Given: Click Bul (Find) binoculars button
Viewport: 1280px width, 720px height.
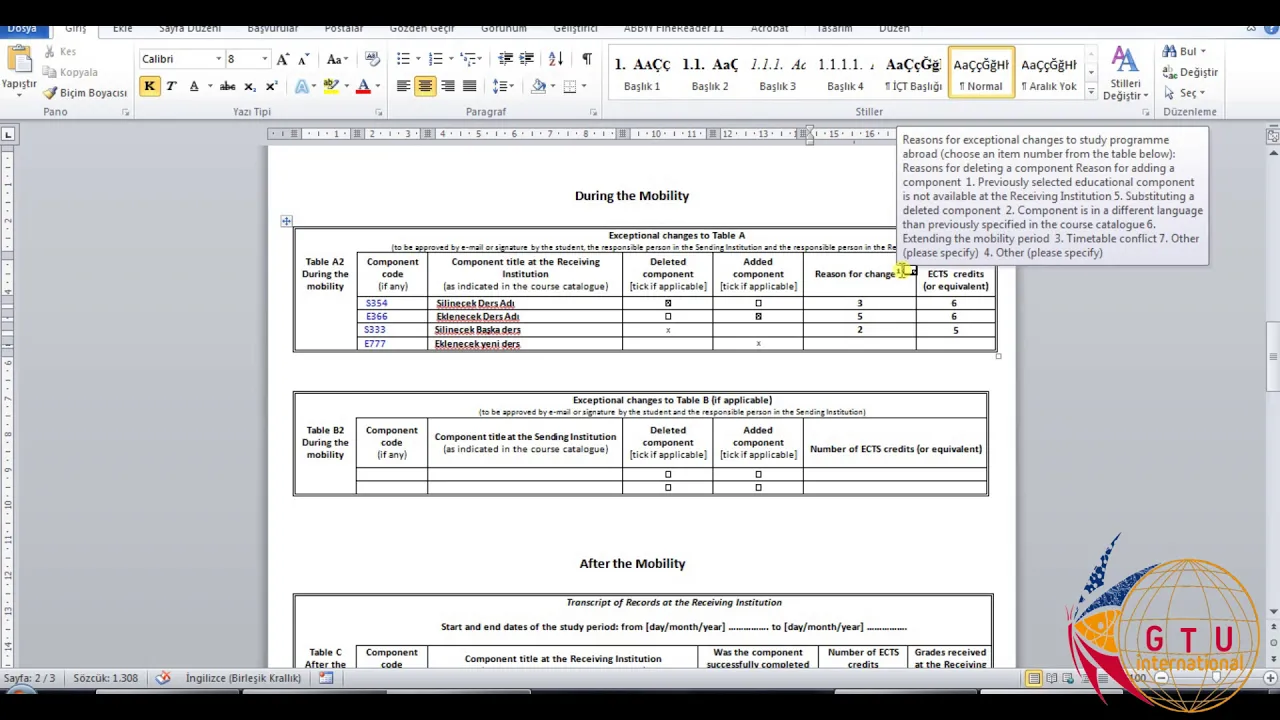Looking at the screenshot, I should pos(1183,51).
